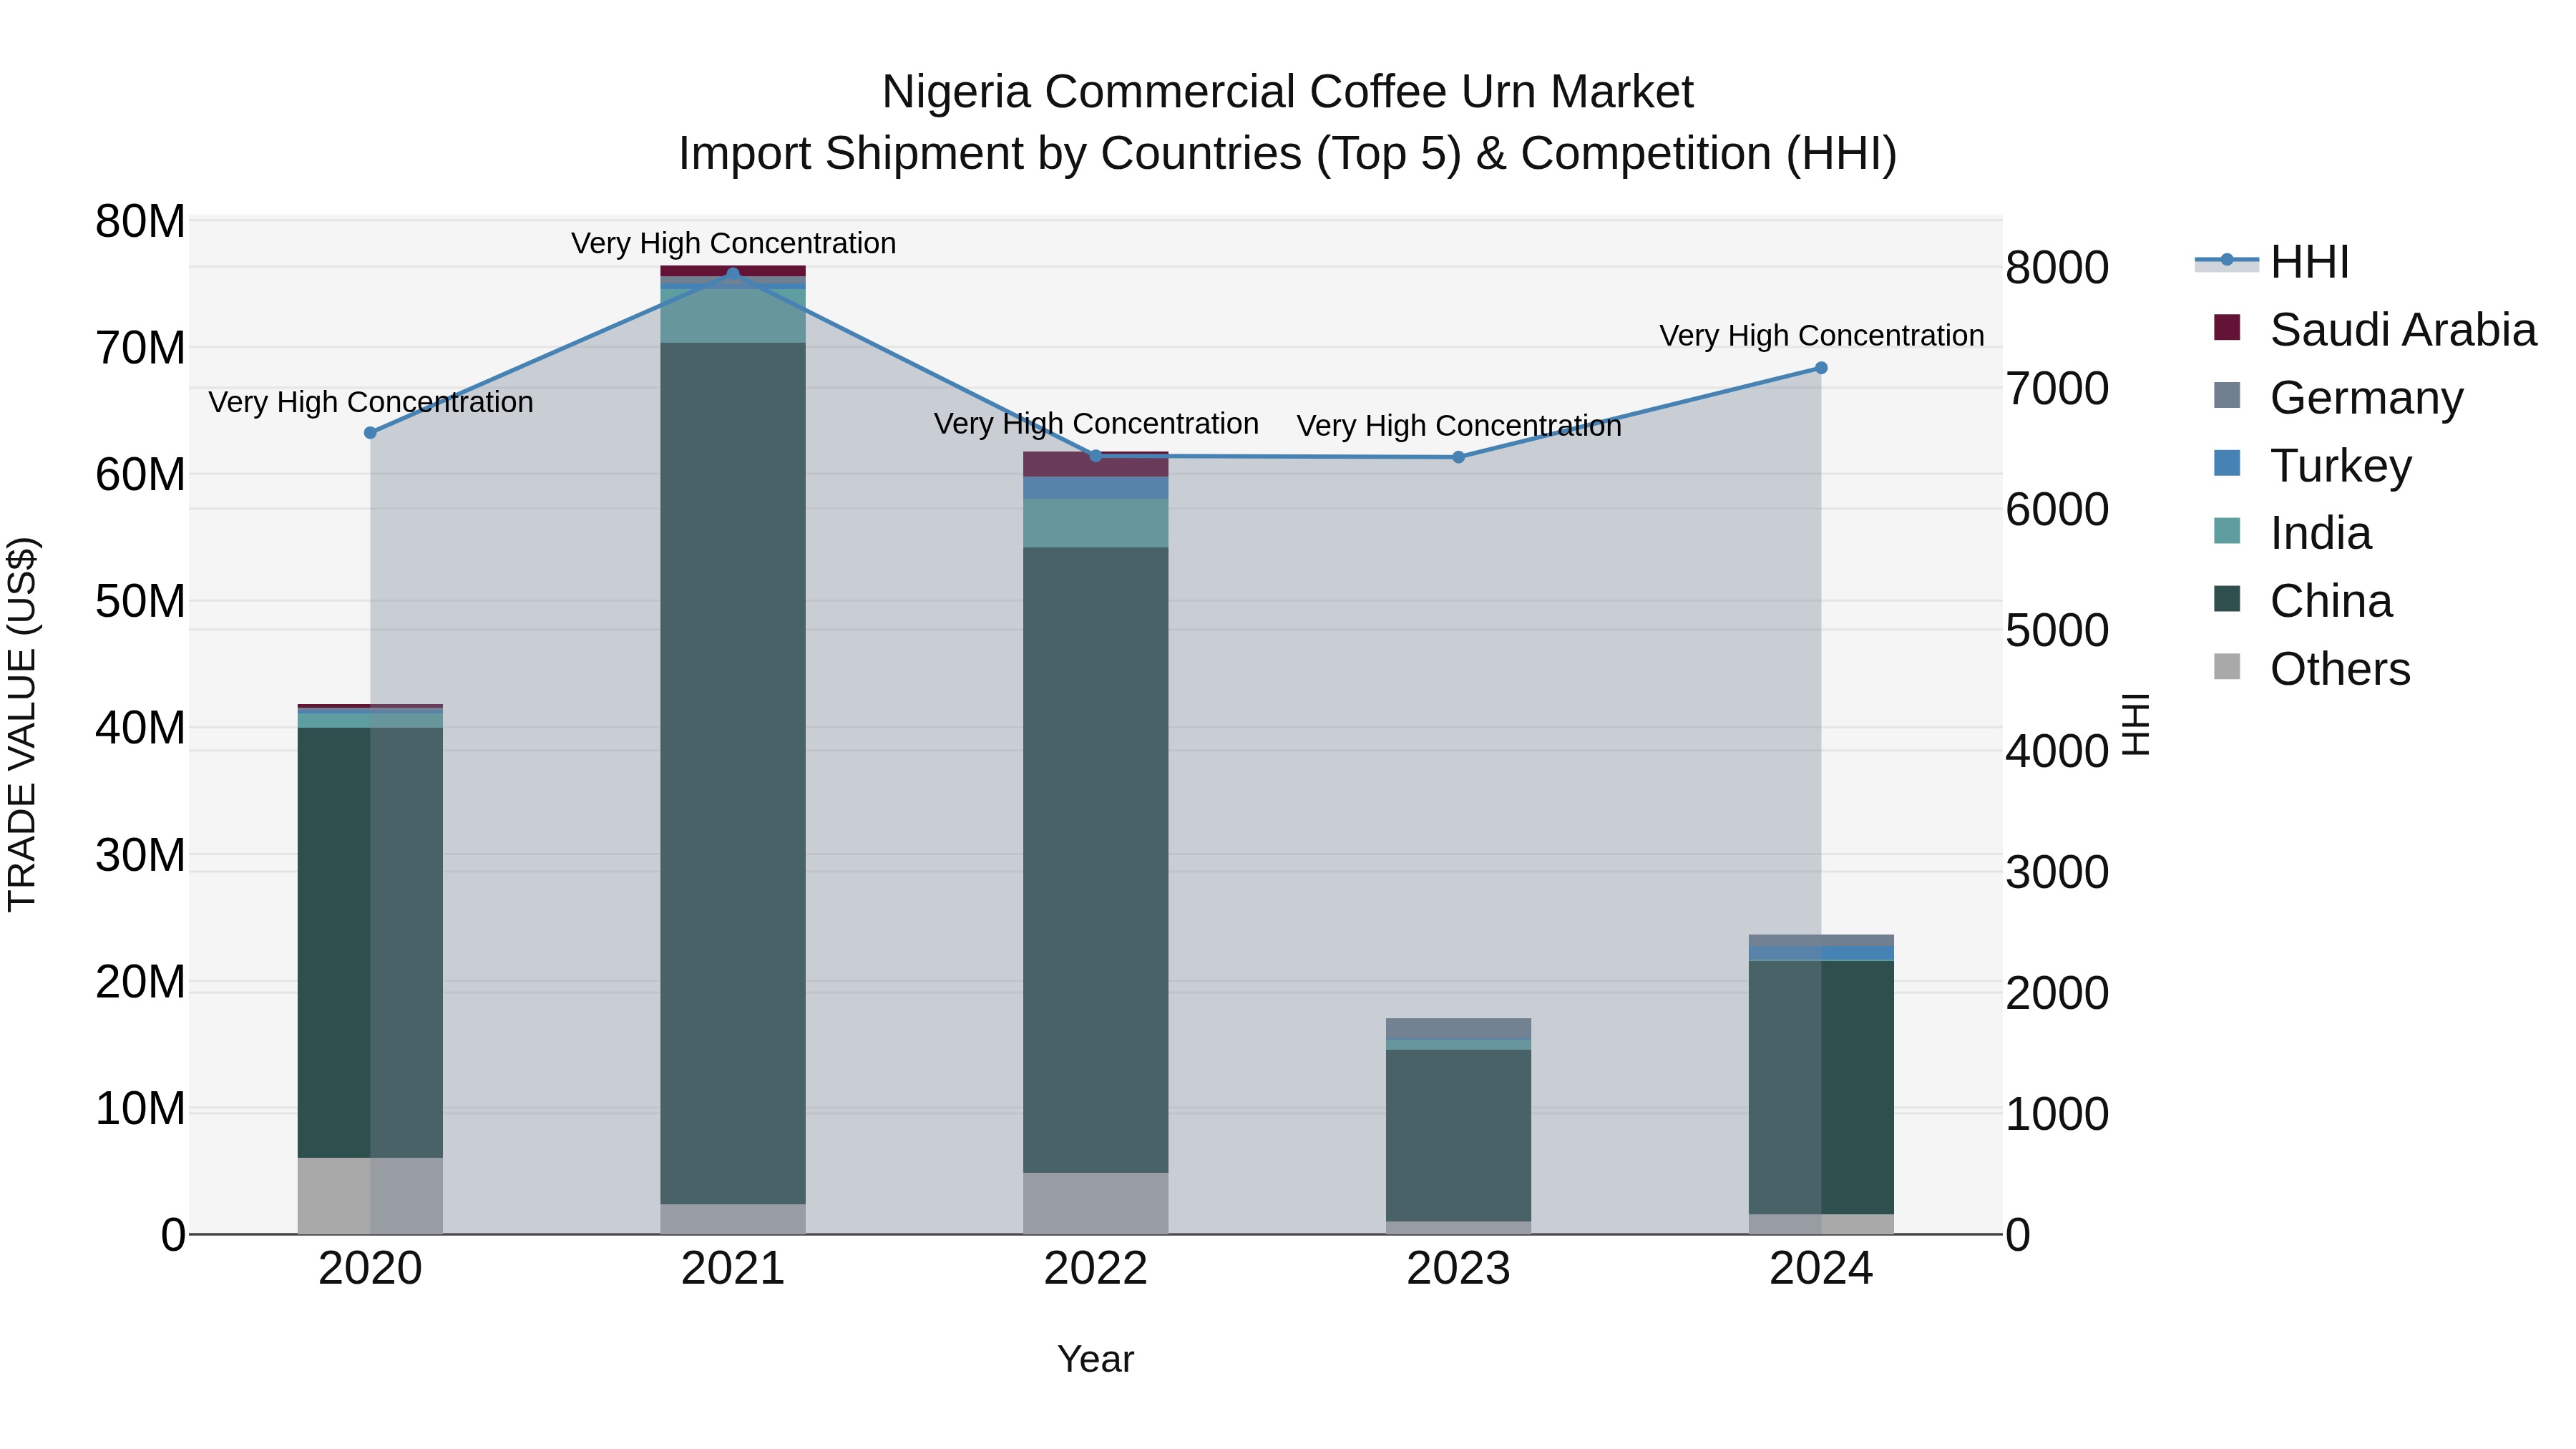The image size is (2576, 1449).
Task: Click the India segment of the 2021 bar
Action: 733,316
